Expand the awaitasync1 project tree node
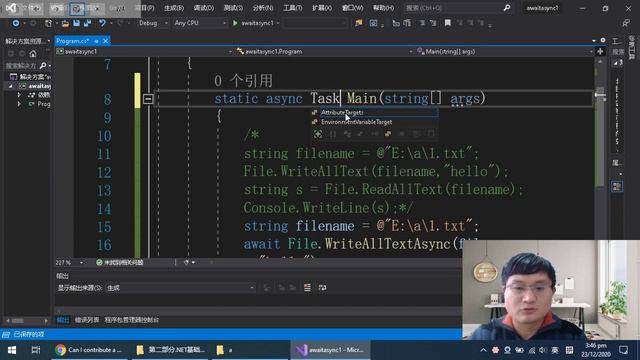The image size is (640, 360). pyautogui.click(x=11, y=86)
